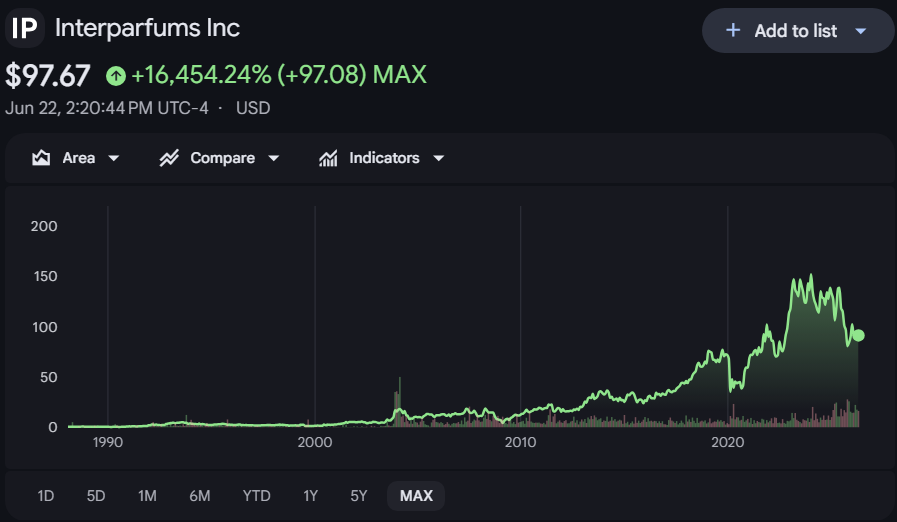
Task: Click the 2000 x-axis label
Action: pyautogui.click(x=315, y=442)
